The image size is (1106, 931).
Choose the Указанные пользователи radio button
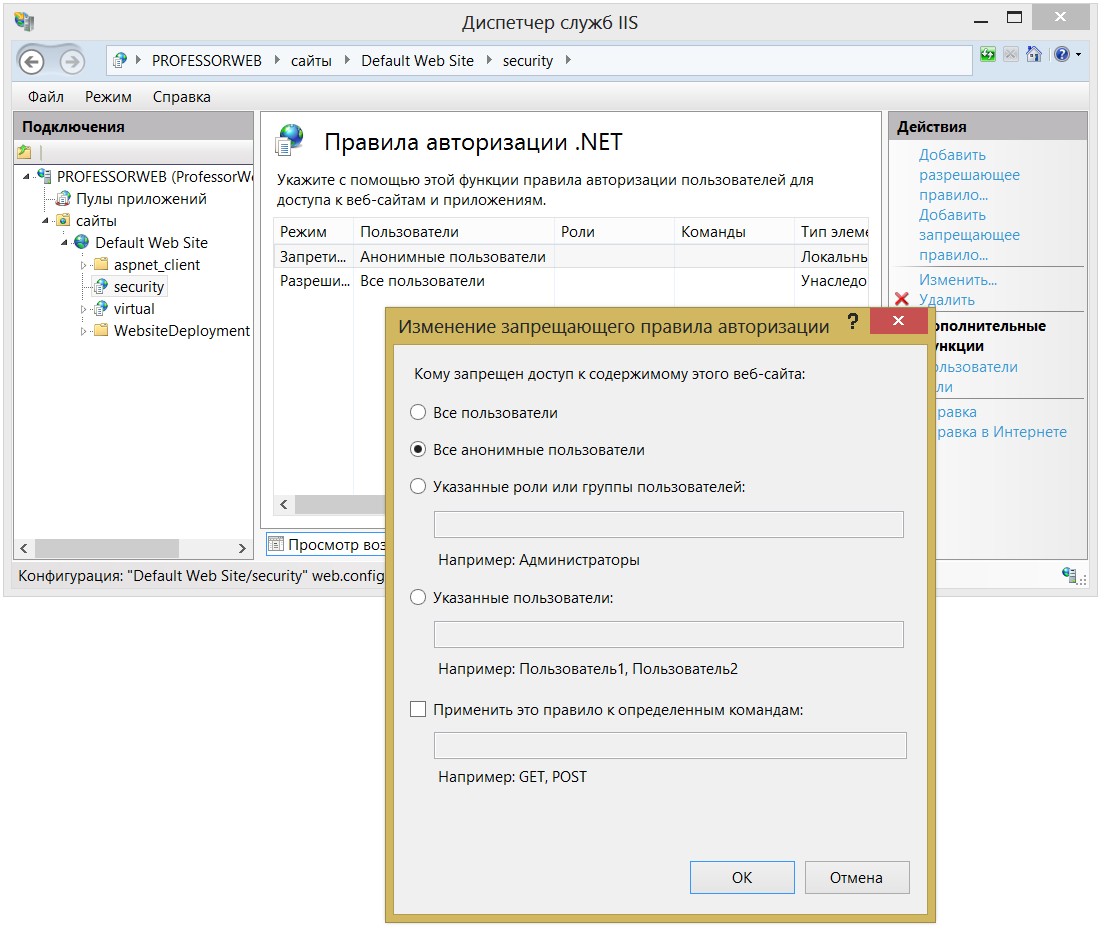pos(418,597)
